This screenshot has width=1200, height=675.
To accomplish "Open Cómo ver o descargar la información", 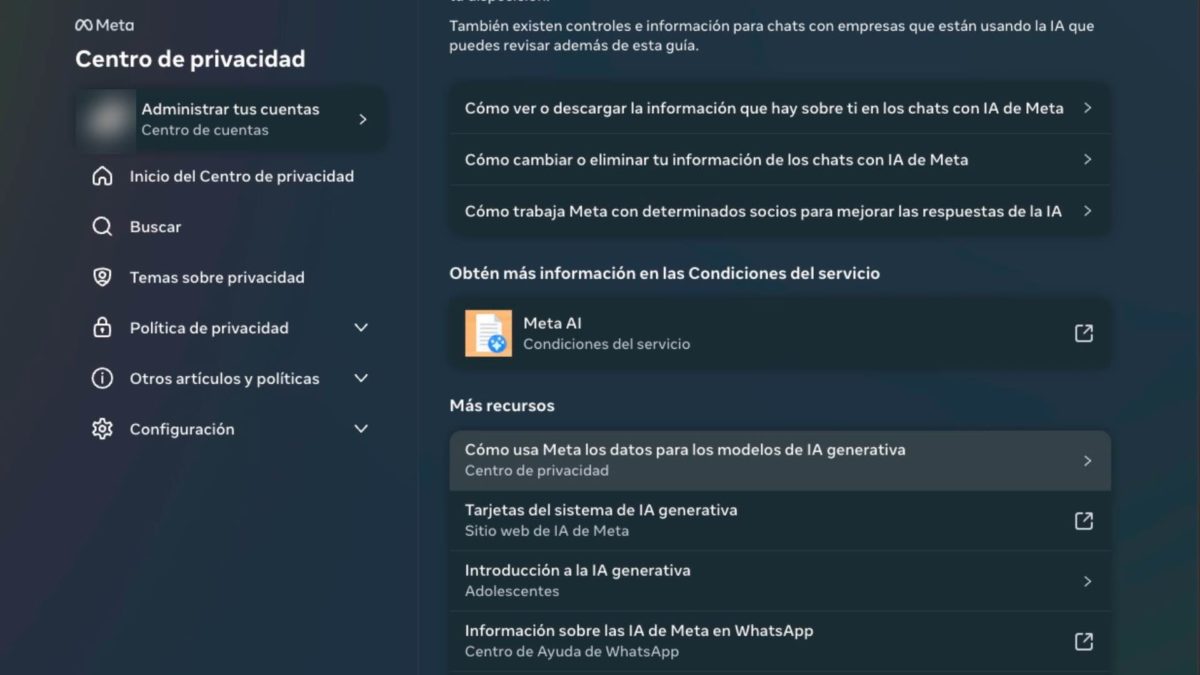I will coord(780,108).
